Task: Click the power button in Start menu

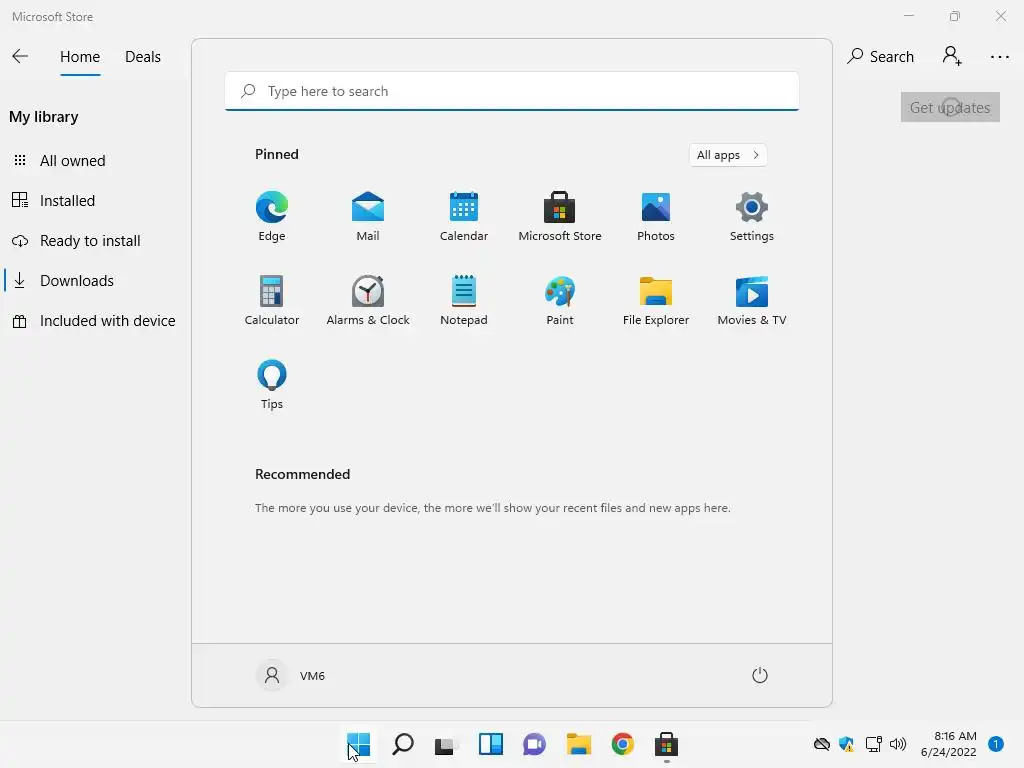Action: click(760, 675)
